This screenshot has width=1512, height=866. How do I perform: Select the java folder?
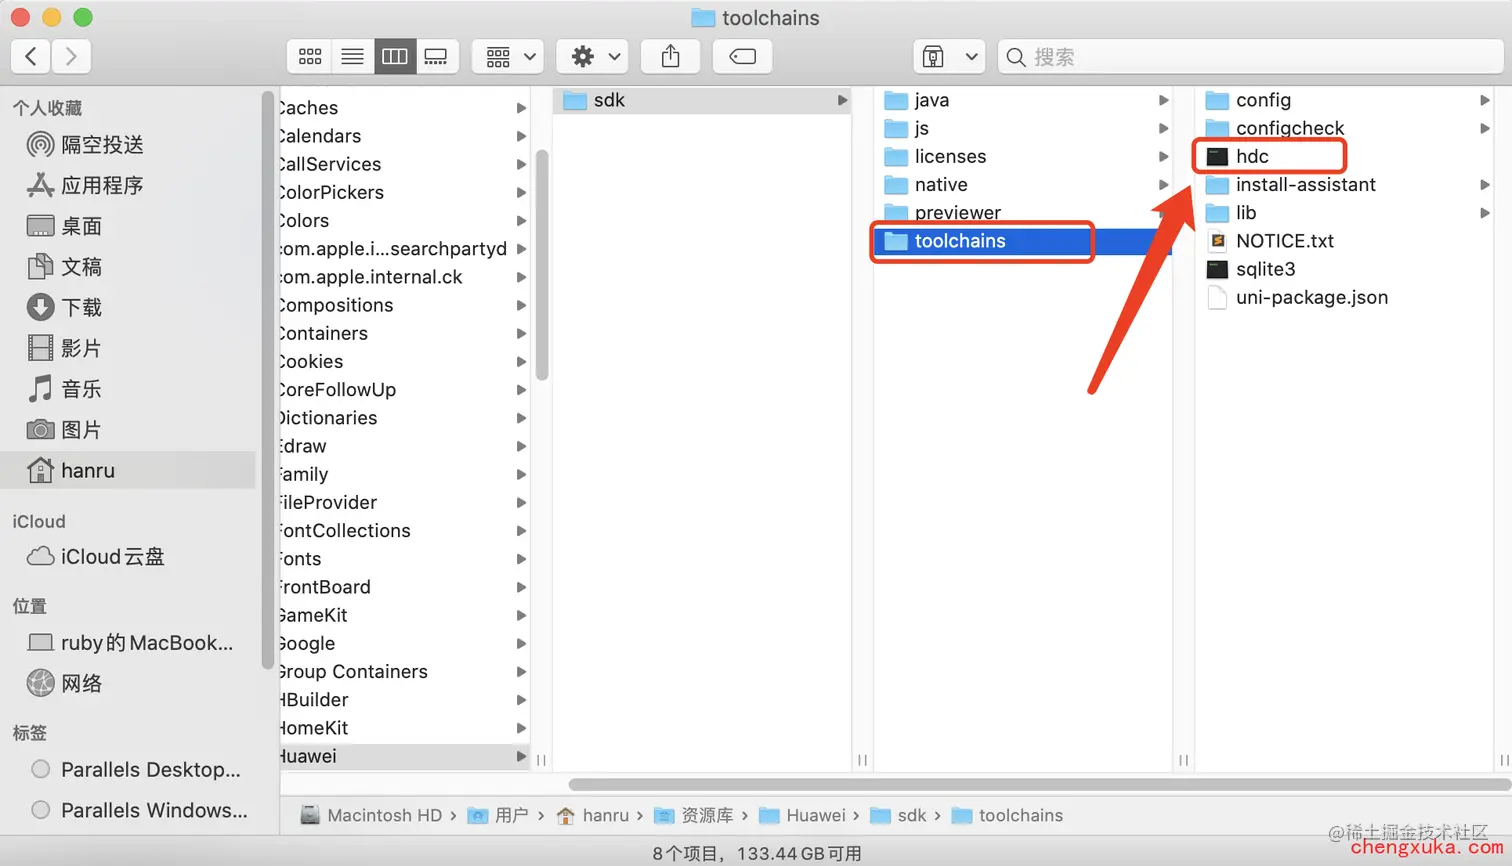pos(1022,100)
